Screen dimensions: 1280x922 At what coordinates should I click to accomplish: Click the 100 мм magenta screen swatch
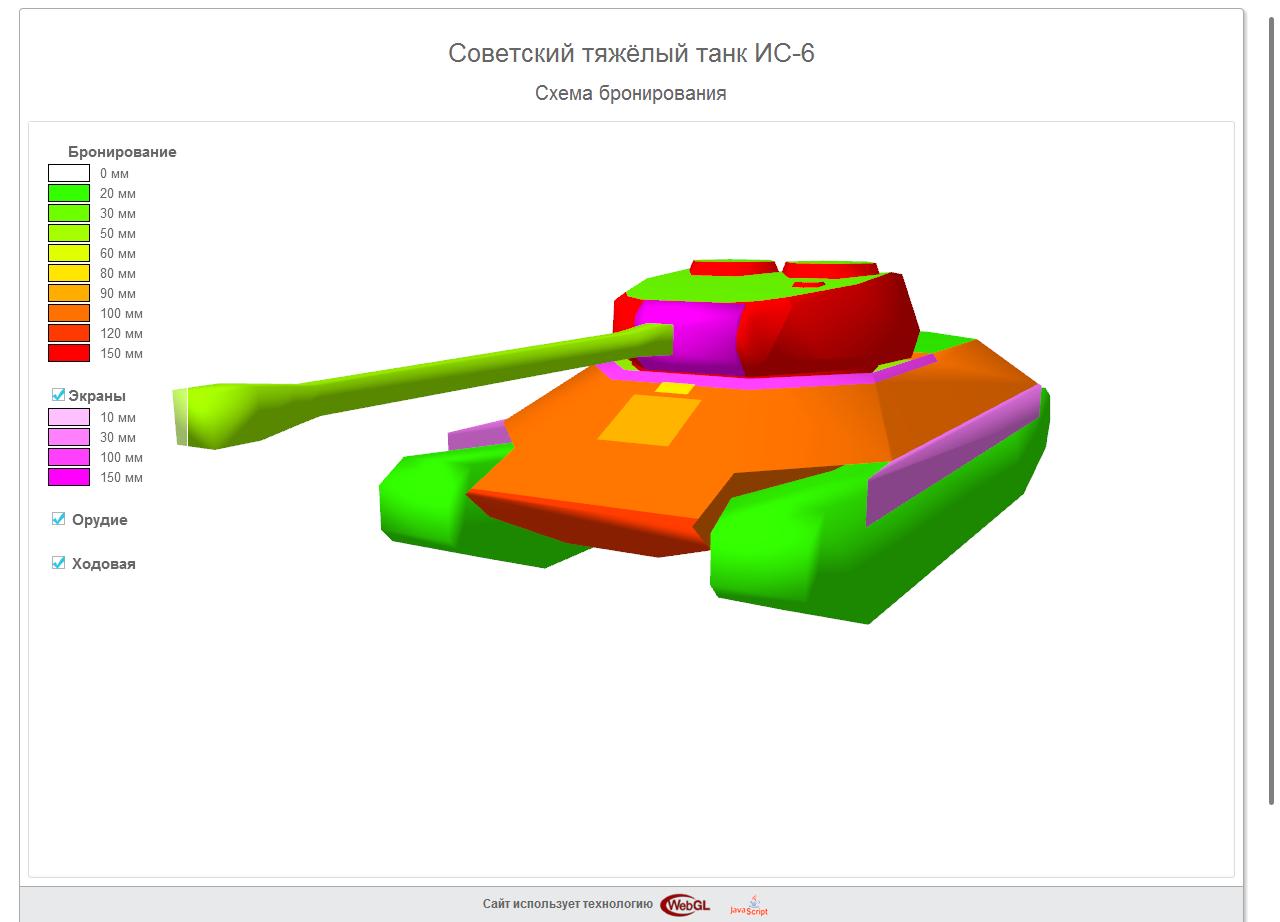pos(69,457)
